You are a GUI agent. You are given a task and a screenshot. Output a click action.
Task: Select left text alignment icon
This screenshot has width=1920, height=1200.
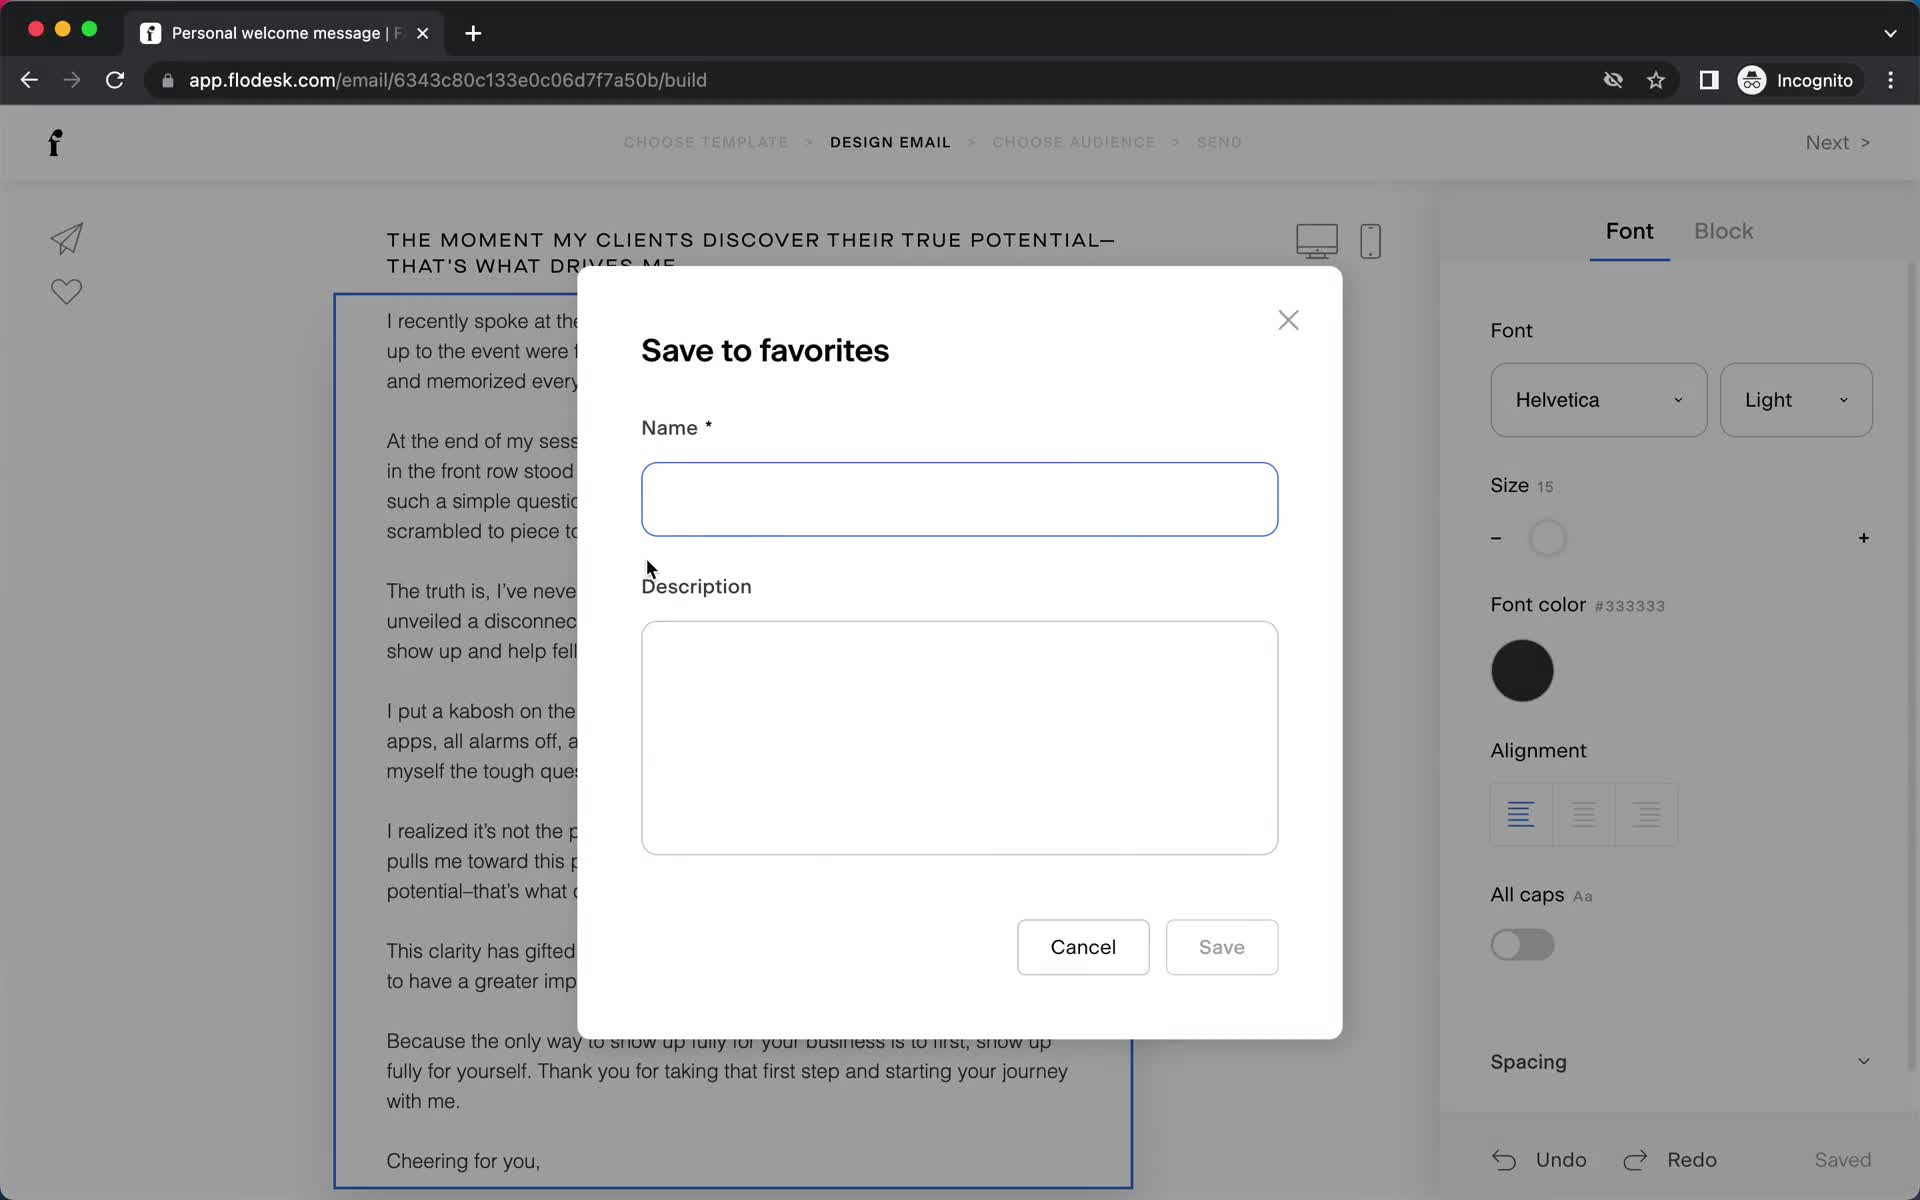click(1521, 814)
